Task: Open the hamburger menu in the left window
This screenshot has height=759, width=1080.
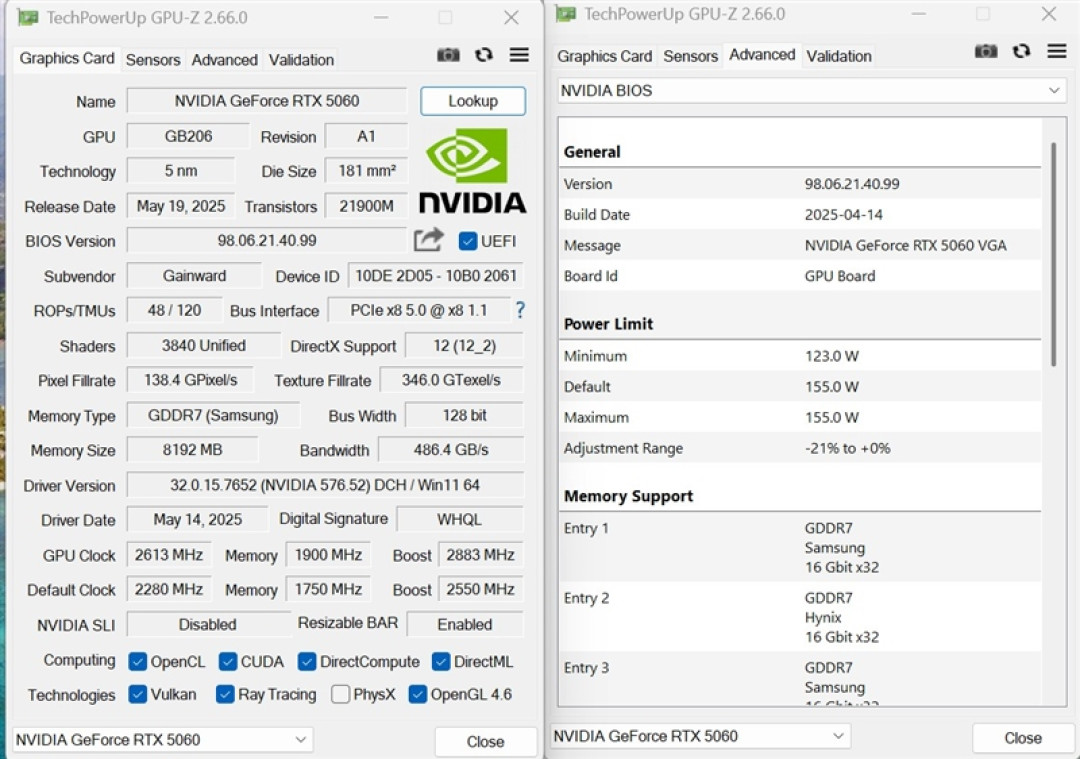Action: tap(519, 55)
